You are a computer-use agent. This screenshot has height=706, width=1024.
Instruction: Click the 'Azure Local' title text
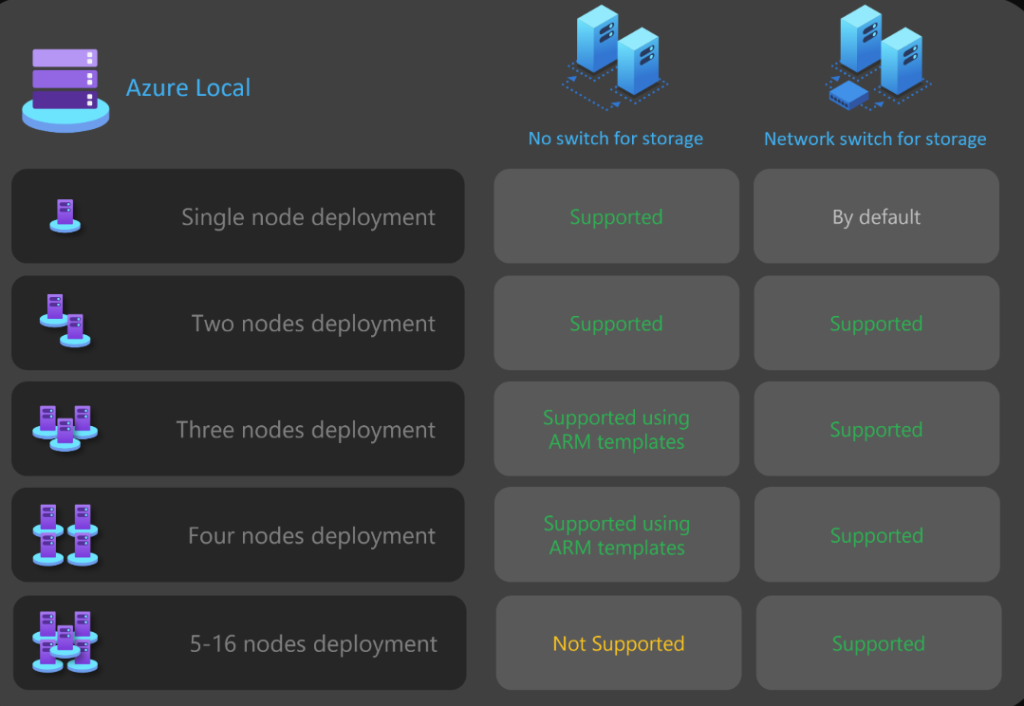tap(188, 88)
